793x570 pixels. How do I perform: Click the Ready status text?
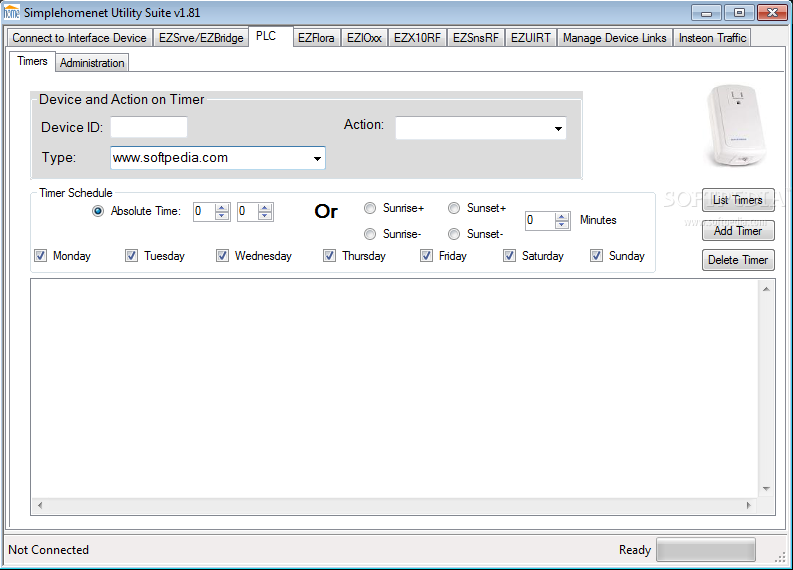coord(635,550)
